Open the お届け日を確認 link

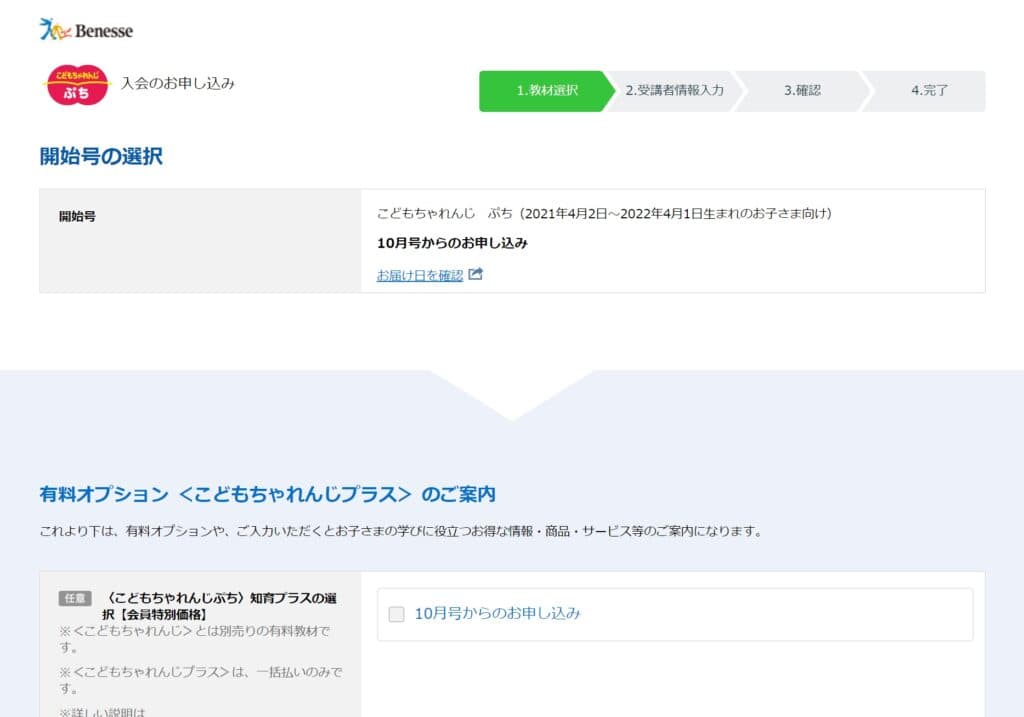coord(419,275)
